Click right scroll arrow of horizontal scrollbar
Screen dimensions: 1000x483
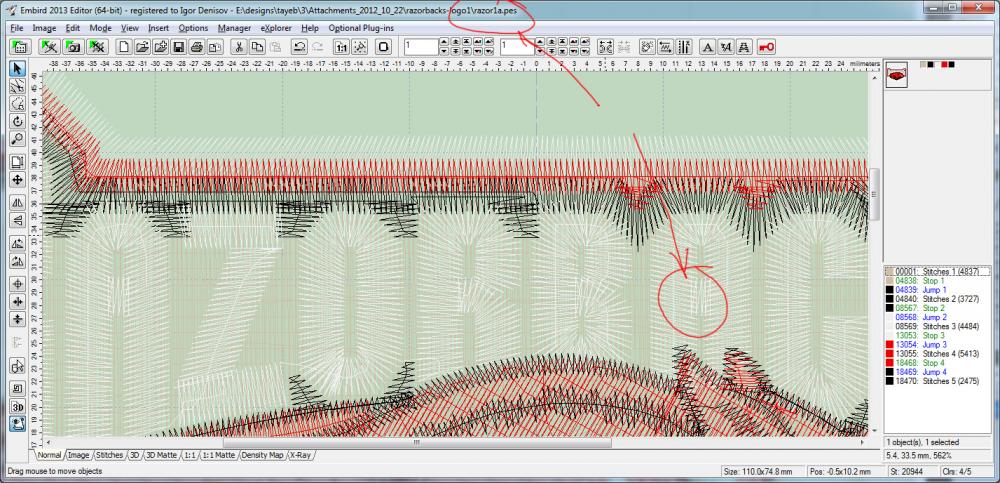click(863, 442)
